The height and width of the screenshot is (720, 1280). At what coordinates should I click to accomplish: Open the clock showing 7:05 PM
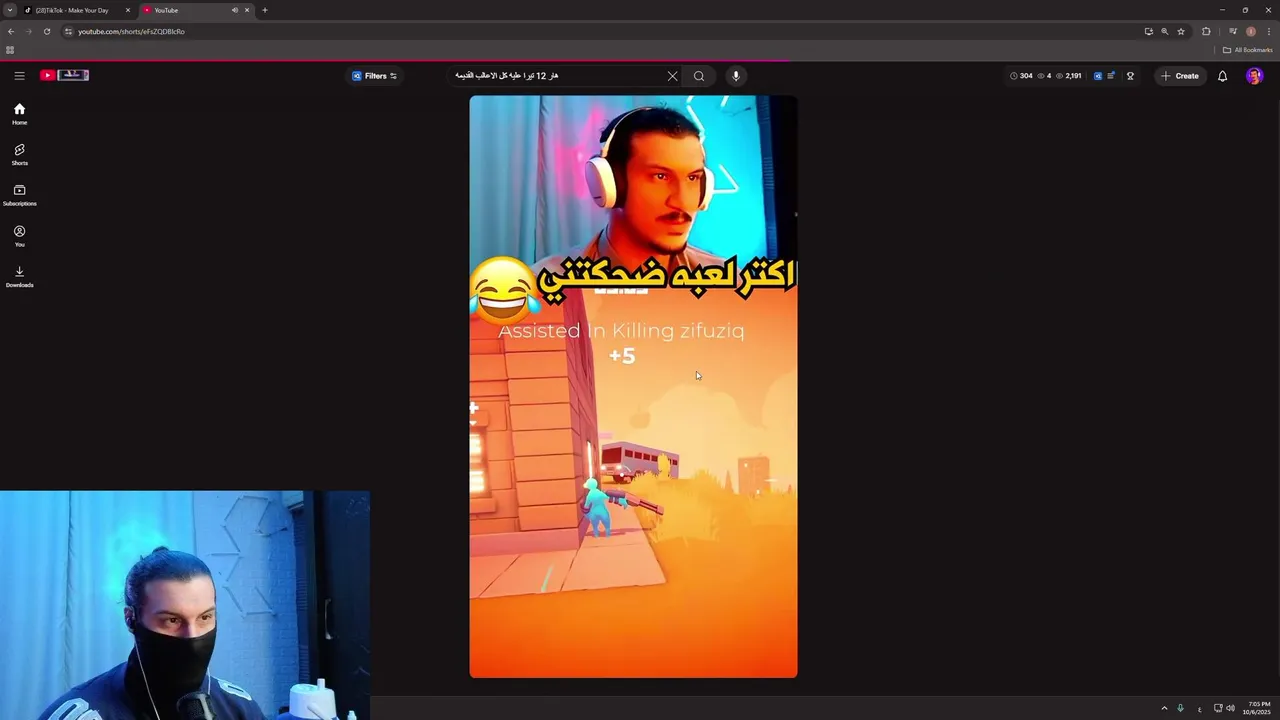coord(1258,708)
